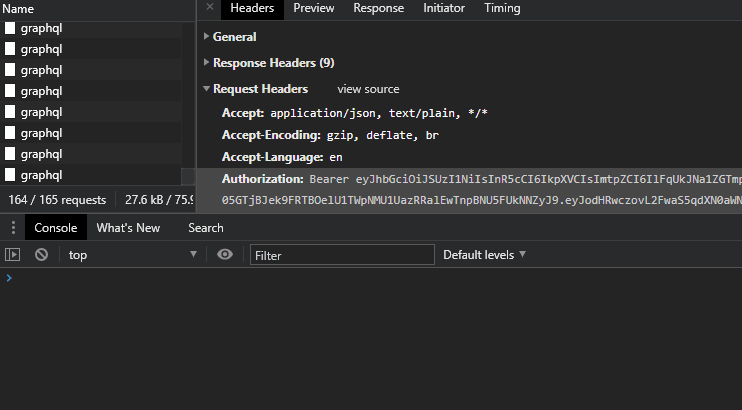Open the Search drawer tab
The width and height of the screenshot is (742, 410).
(x=206, y=228)
